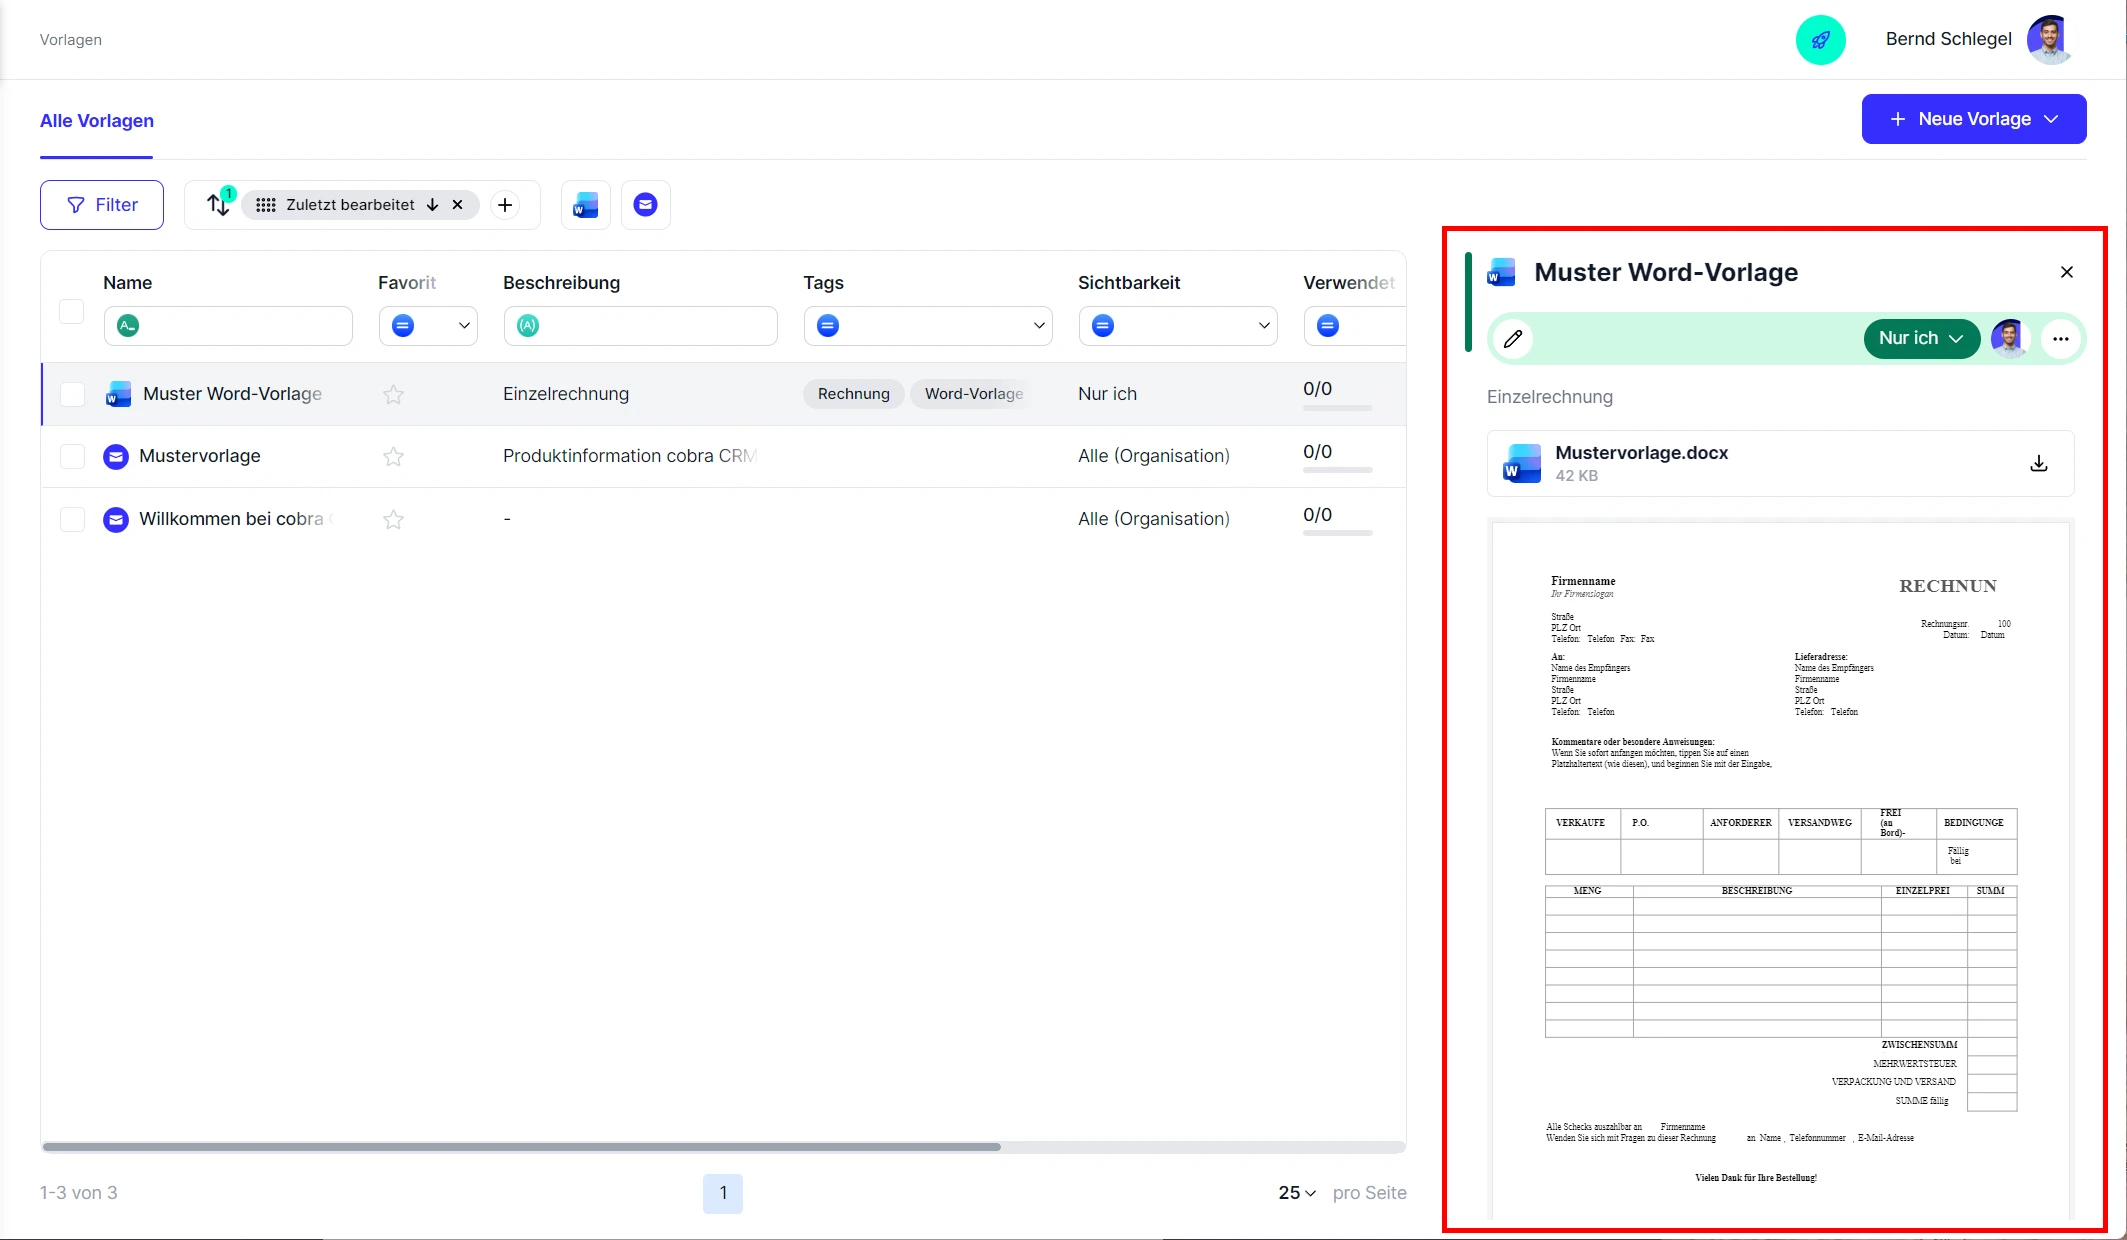Close the Muster Word-Vorlage detail panel

click(2067, 272)
